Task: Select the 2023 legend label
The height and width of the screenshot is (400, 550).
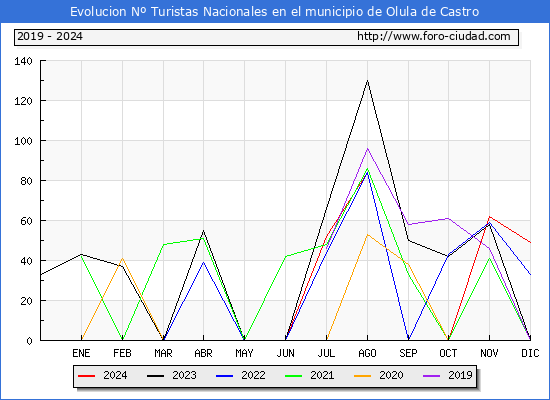Action: click(x=184, y=375)
